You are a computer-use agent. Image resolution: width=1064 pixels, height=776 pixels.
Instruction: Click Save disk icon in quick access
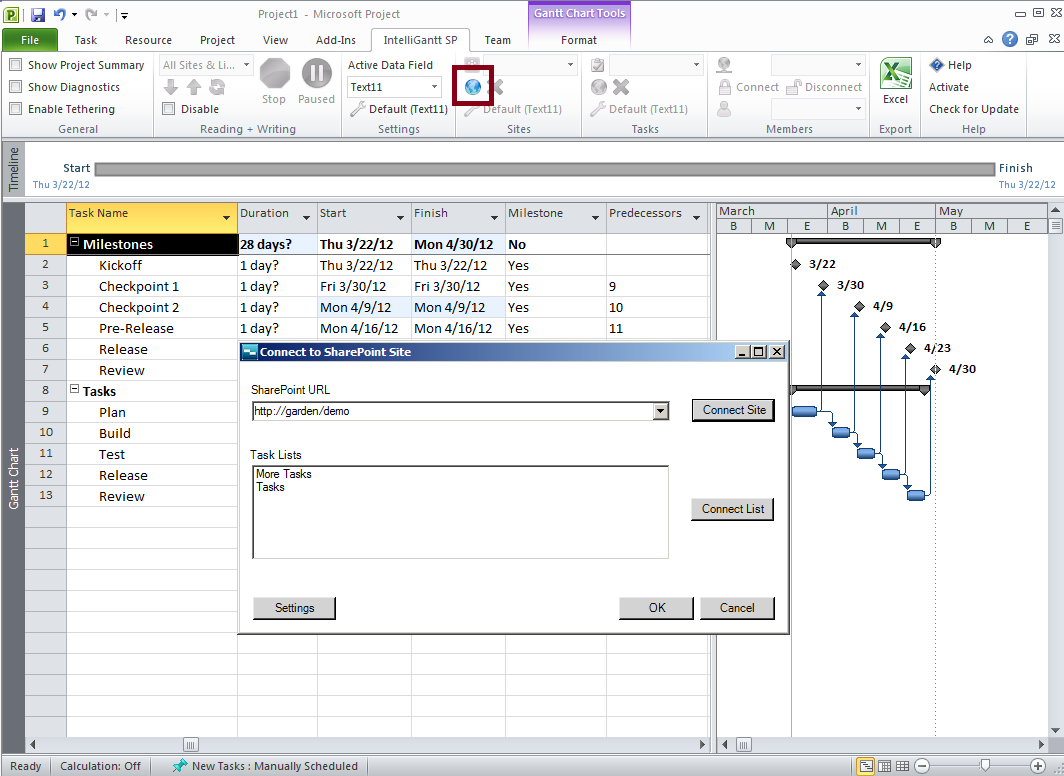point(38,14)
